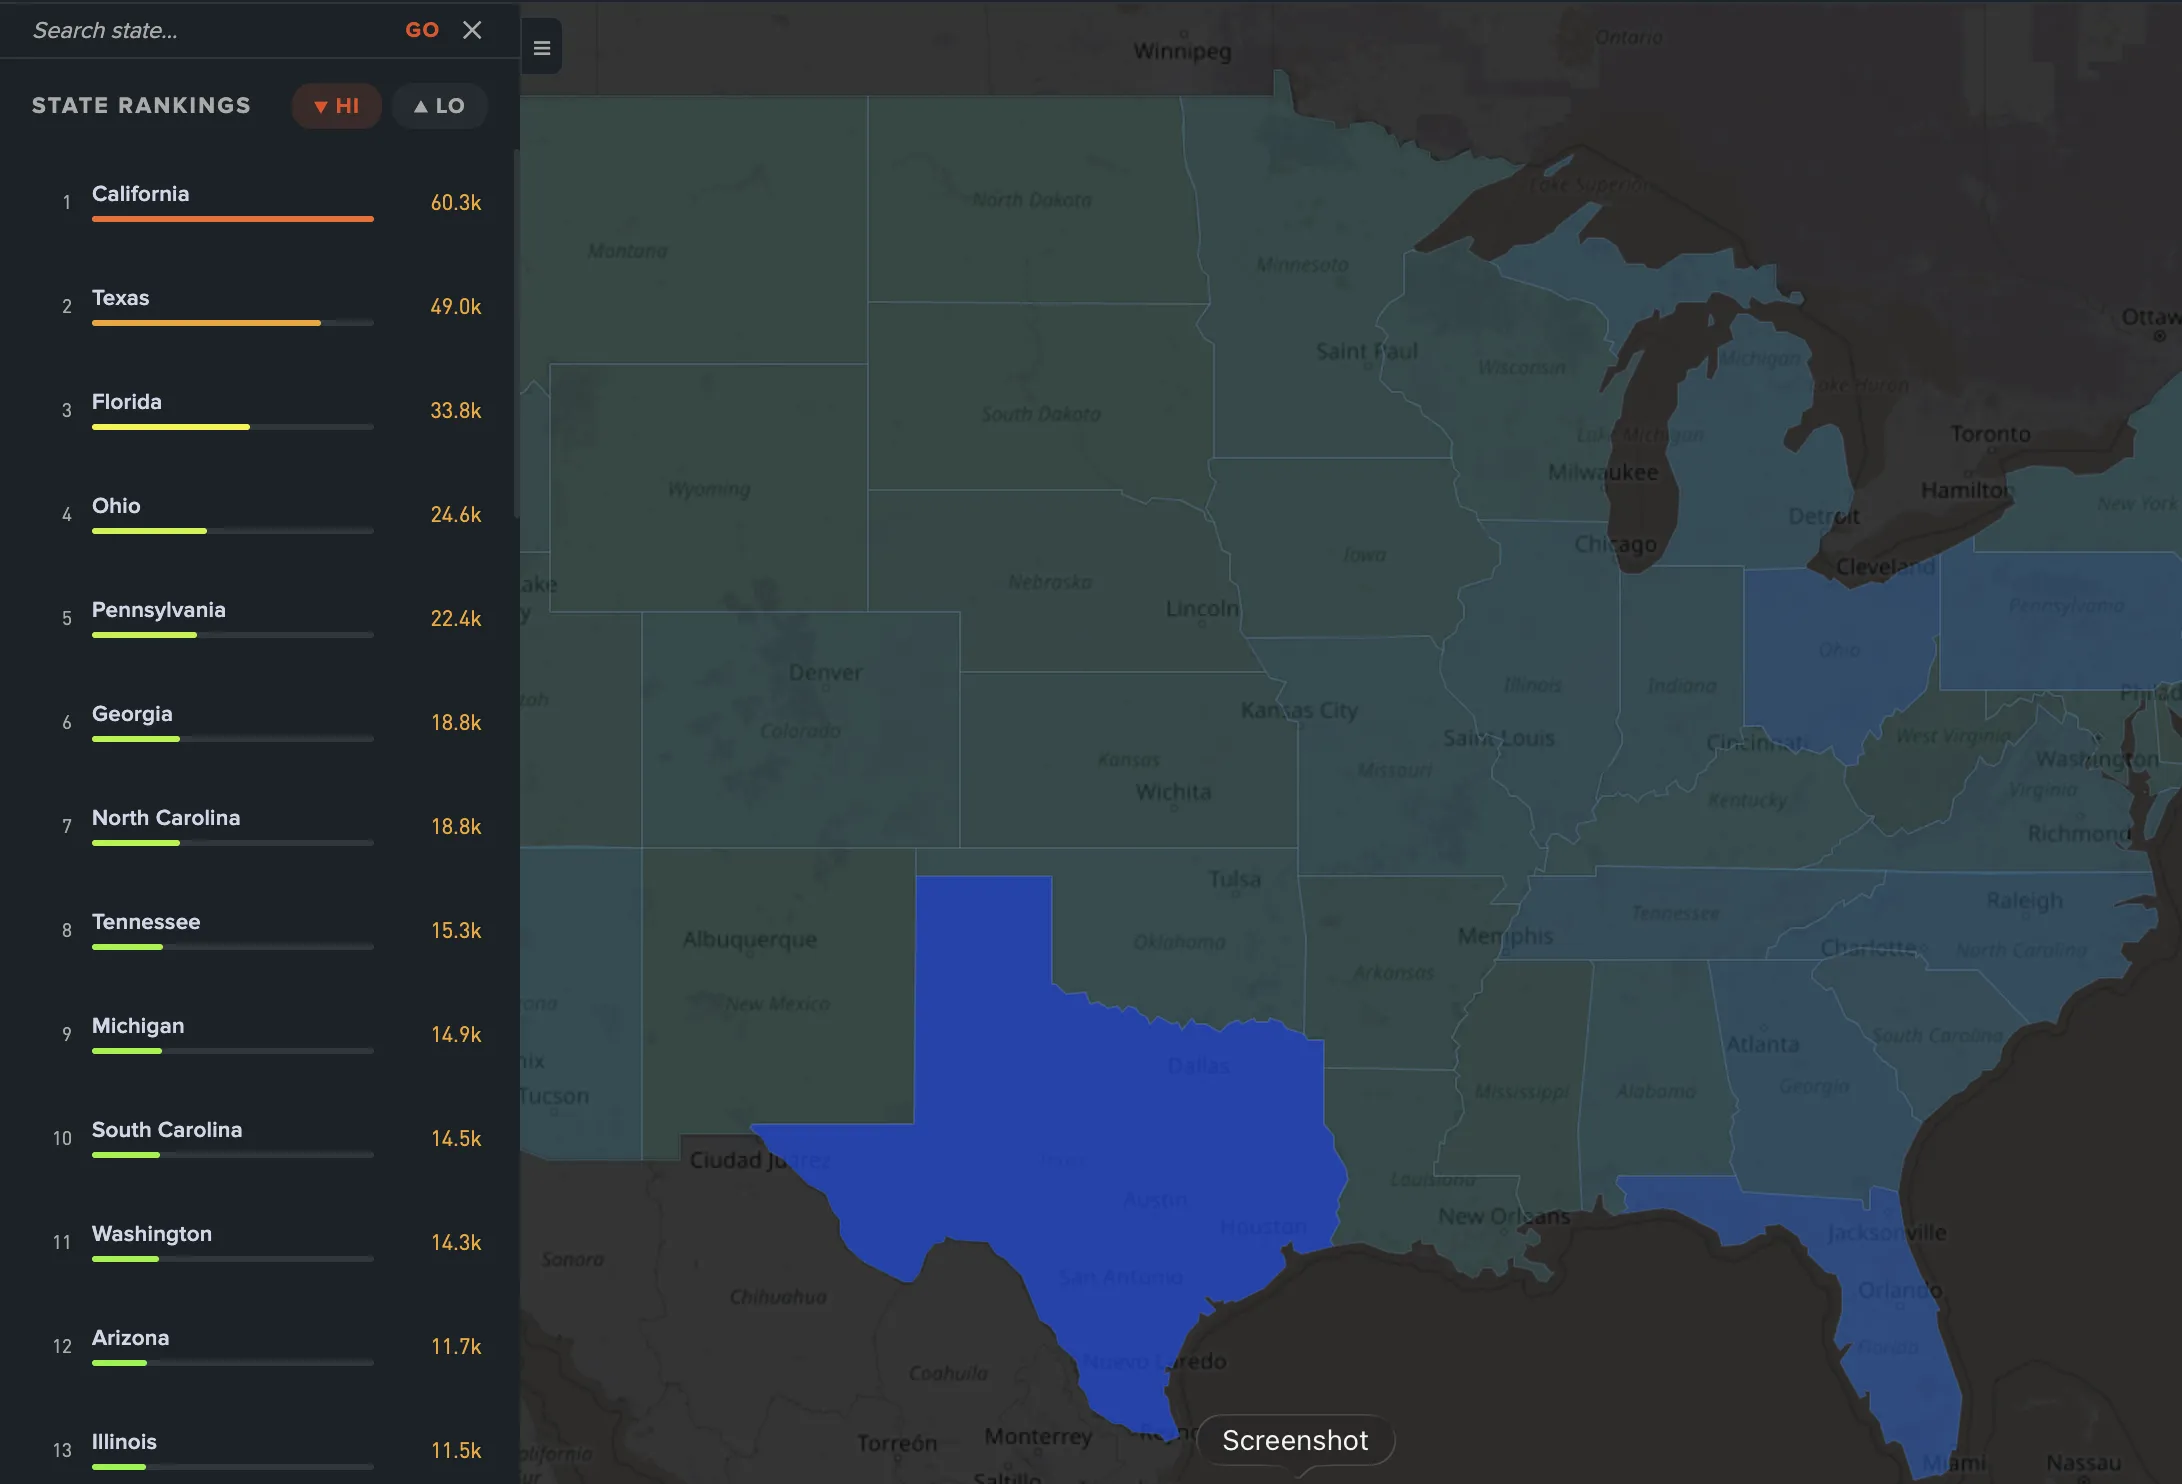This screenshot has width=2182, height=1484.
Task: Clear the search with the X icon
Action: point(472,30)
